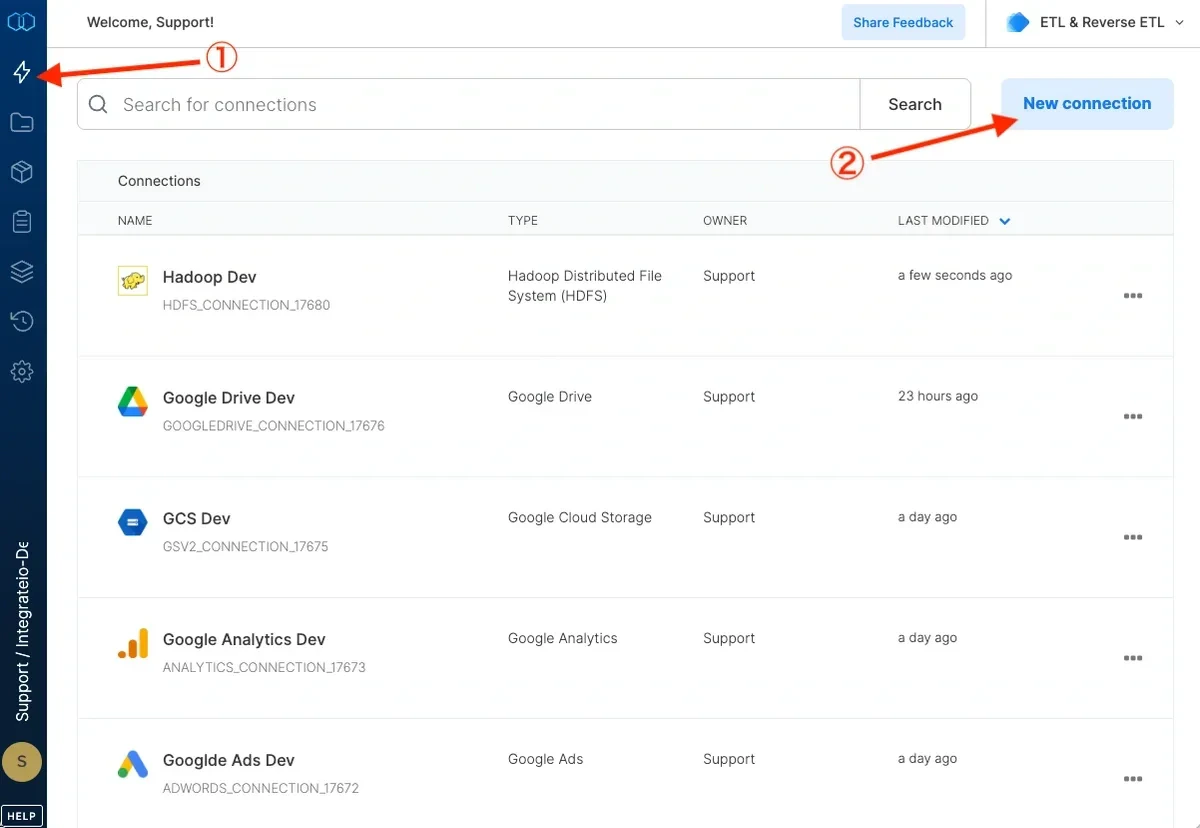Open Connections via the lightning bolt icon
Screen dimensions: 1200x828
(22, 72)
